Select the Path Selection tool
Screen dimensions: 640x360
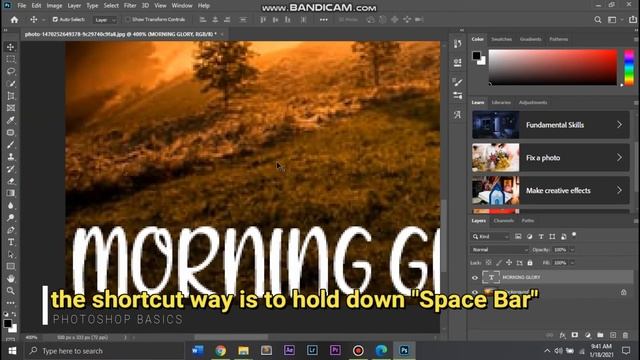point(11,254)
